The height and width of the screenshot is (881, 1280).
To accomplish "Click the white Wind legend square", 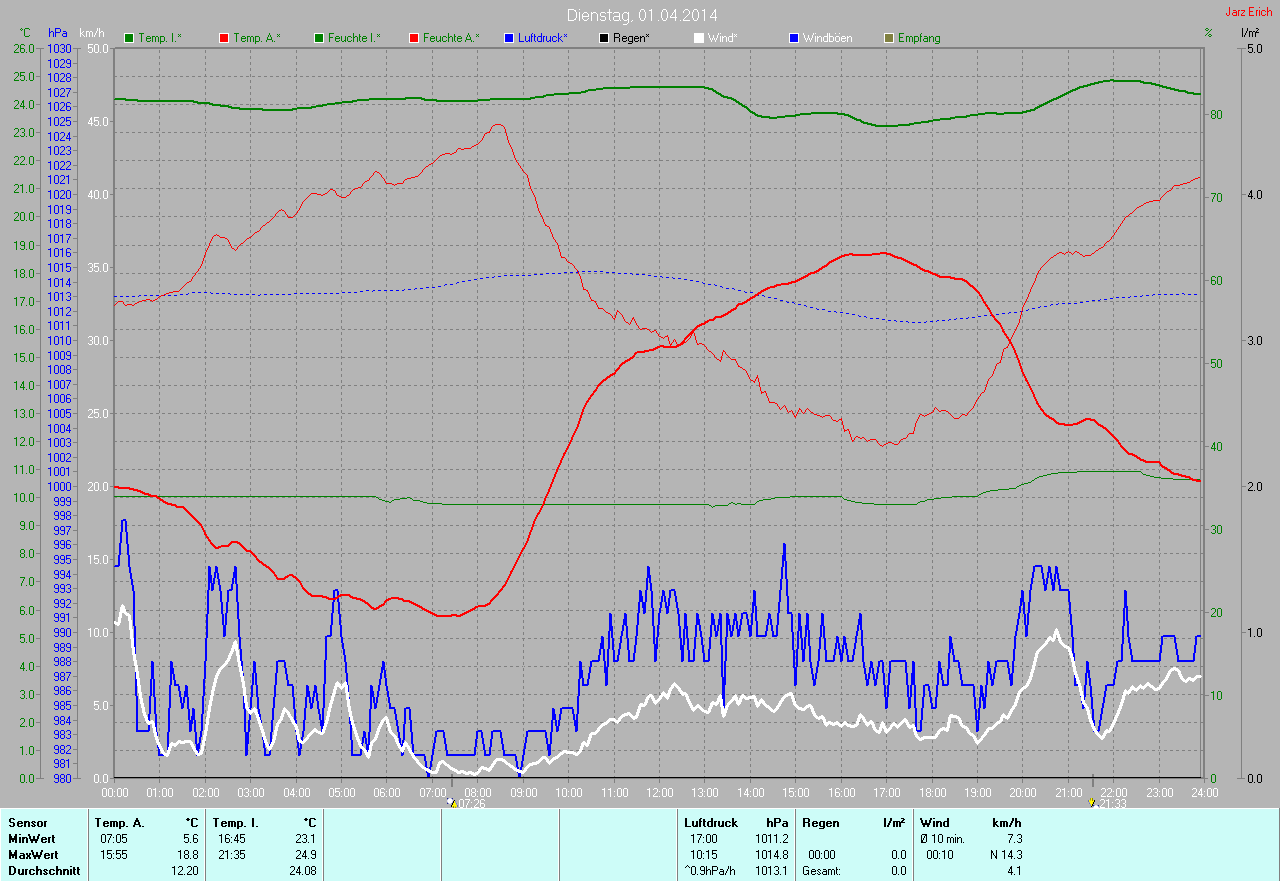I will [699, 38].
